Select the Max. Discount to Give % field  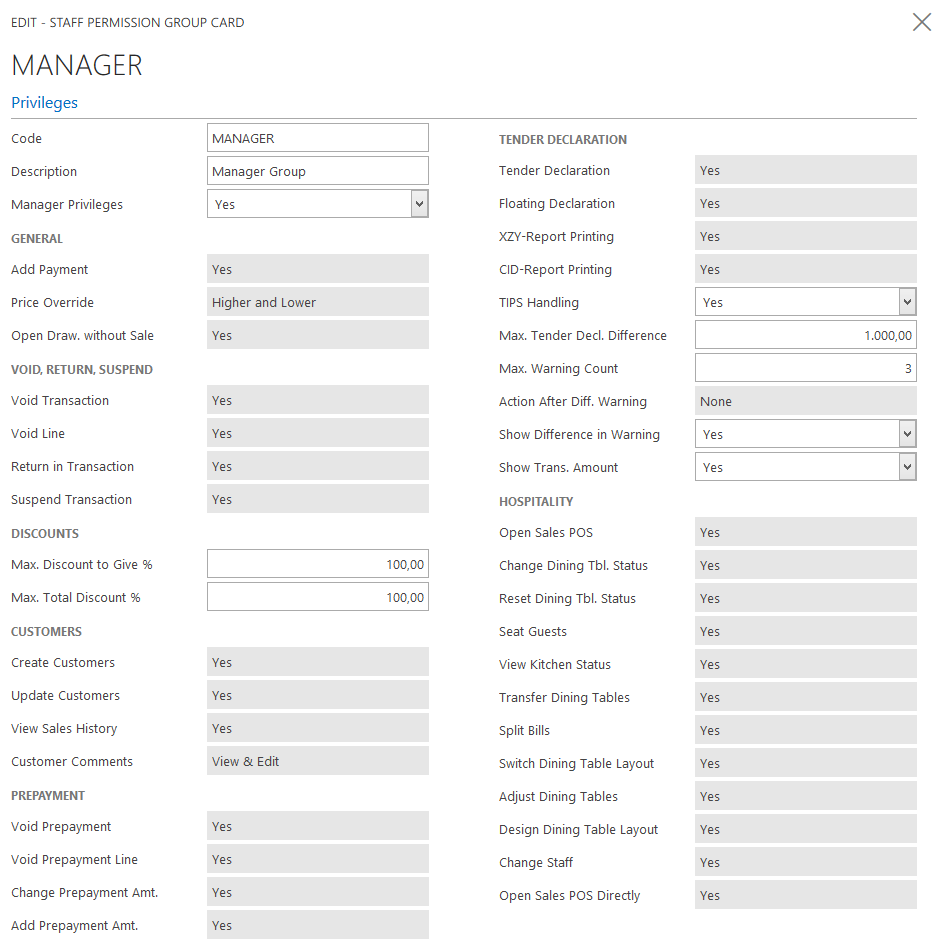pyautogui.click(x=317, y=565)
